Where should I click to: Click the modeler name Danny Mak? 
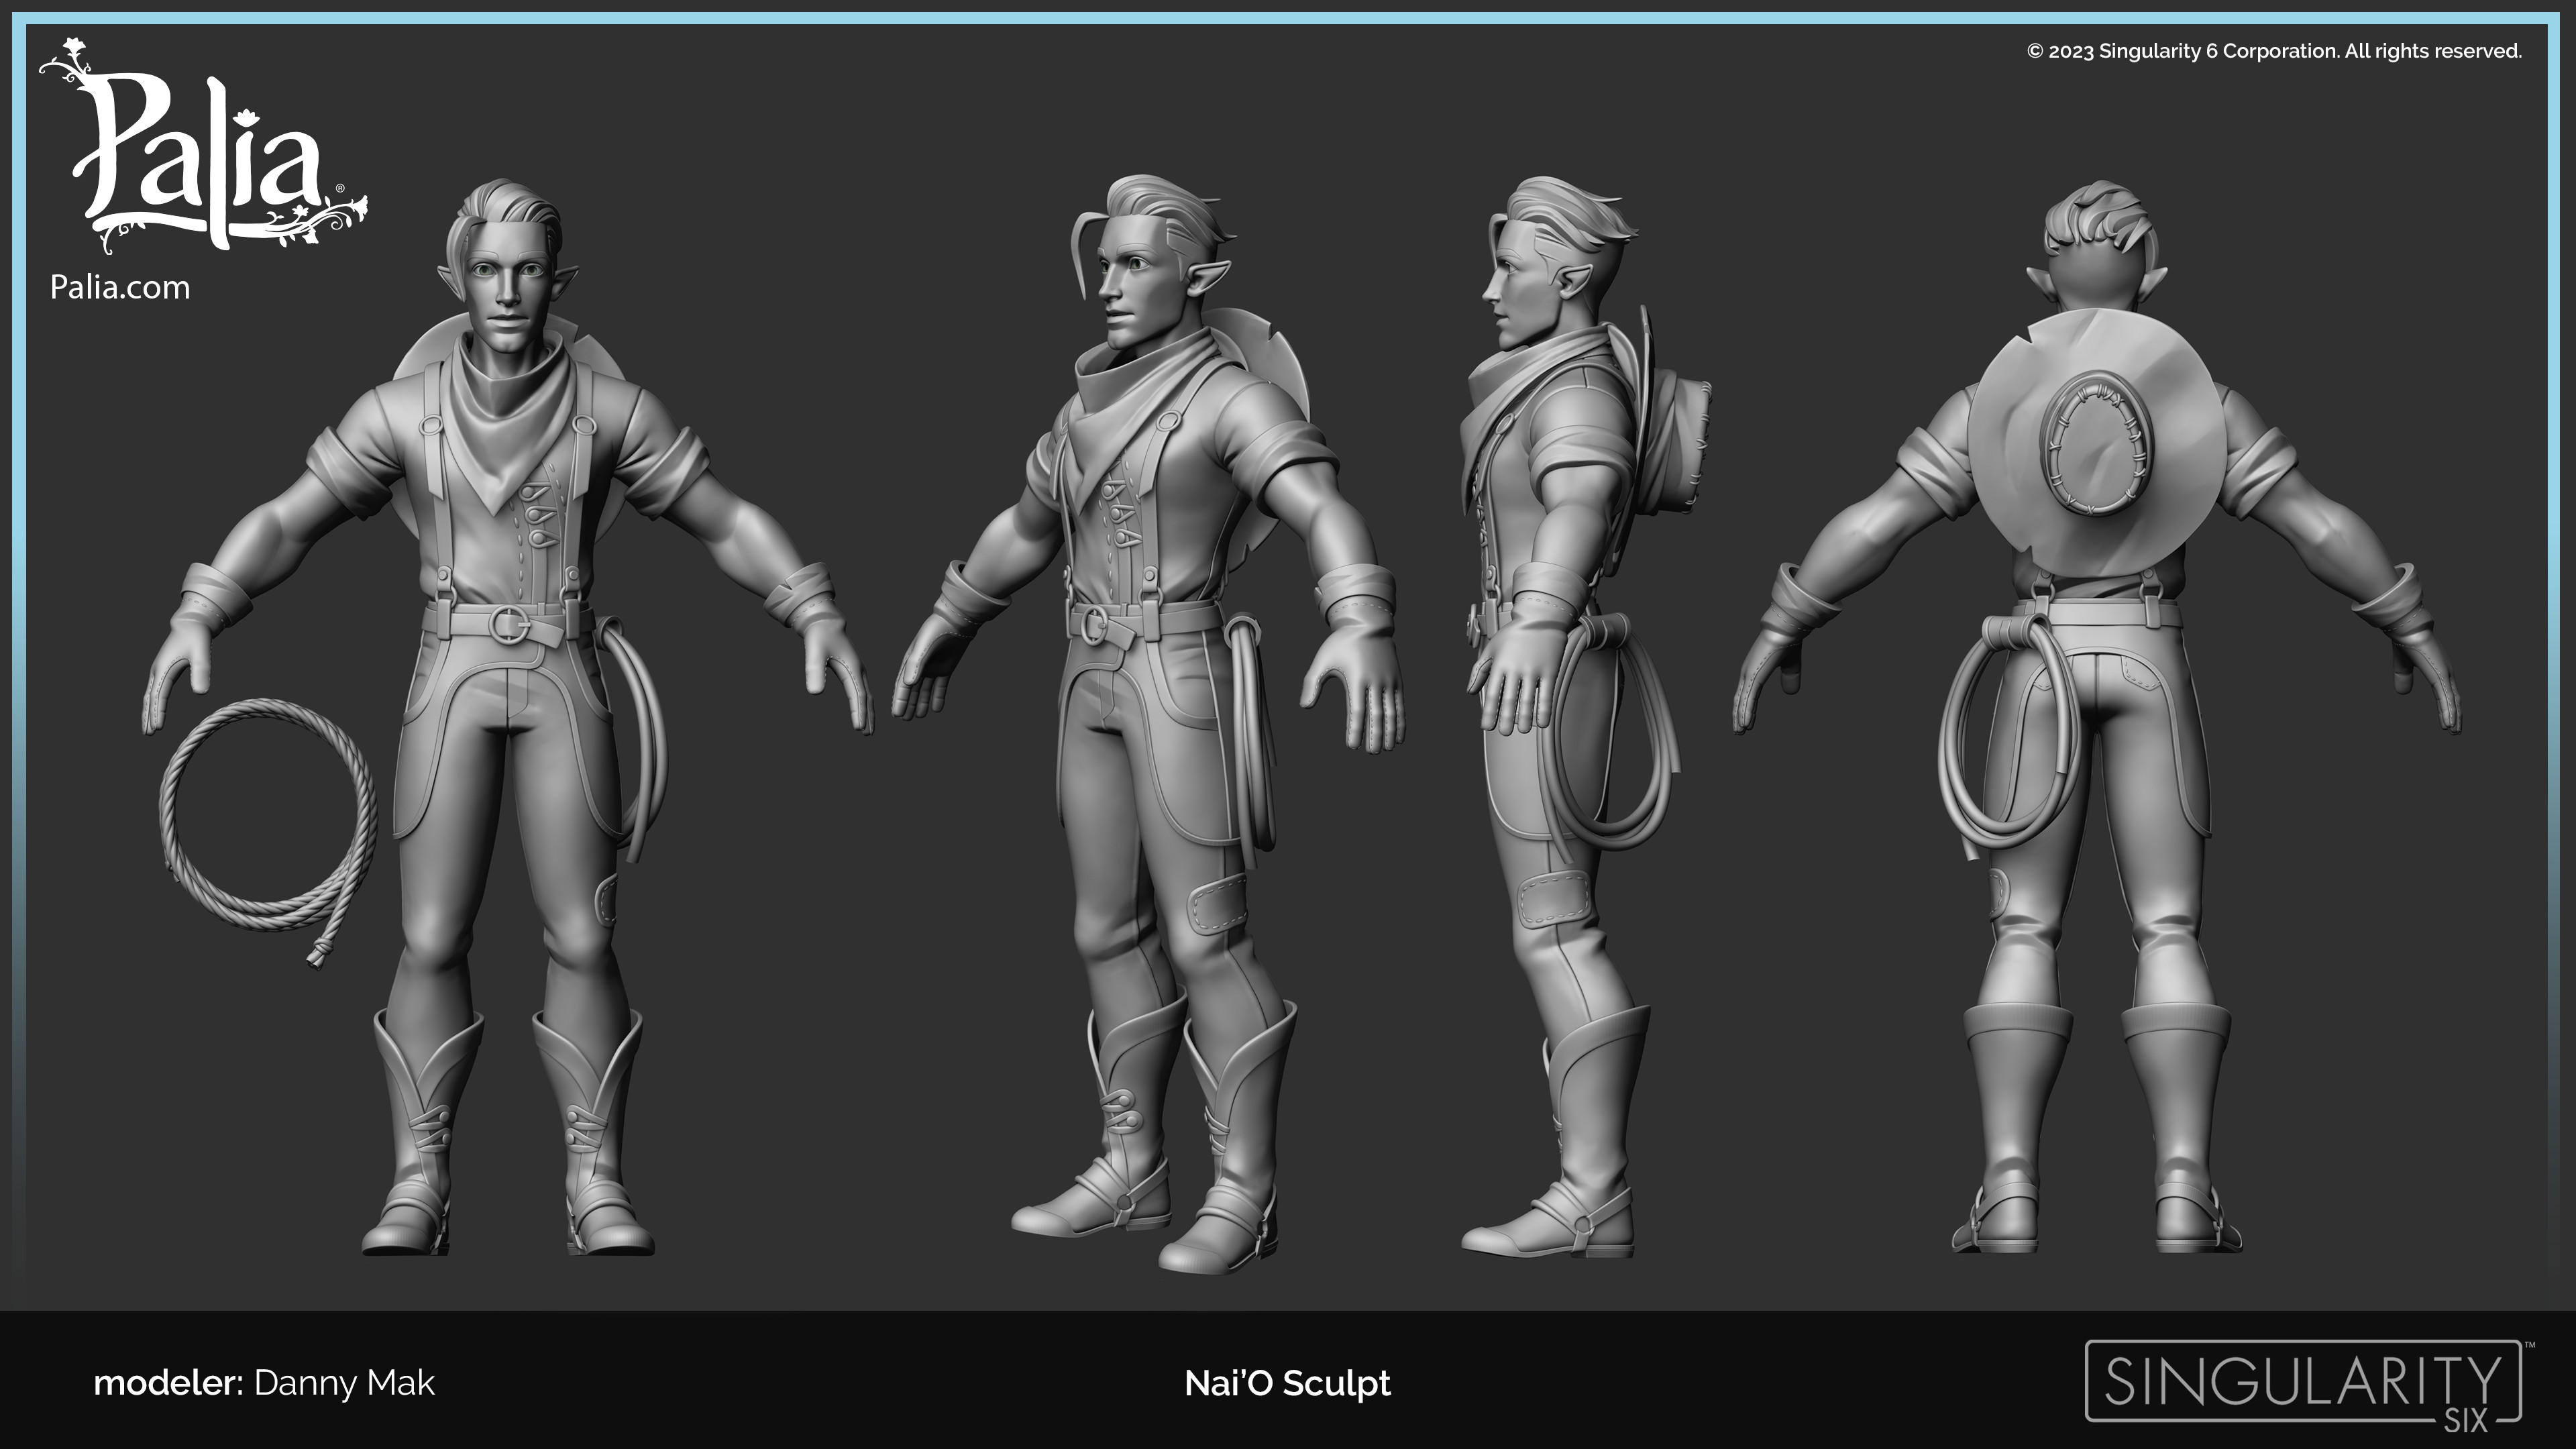[x=344, y=1384]
